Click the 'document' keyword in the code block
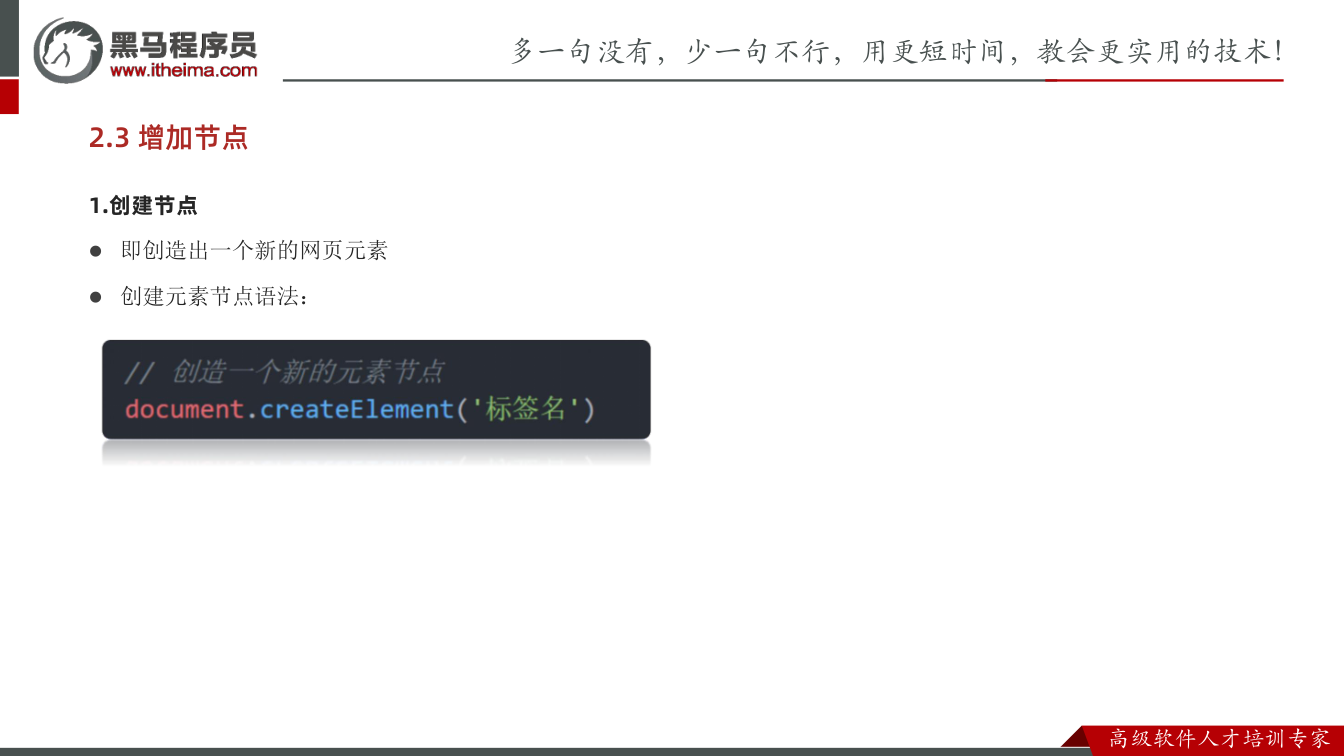The image size is (1344, 756). pyautogui.click(x=185, y=409)
